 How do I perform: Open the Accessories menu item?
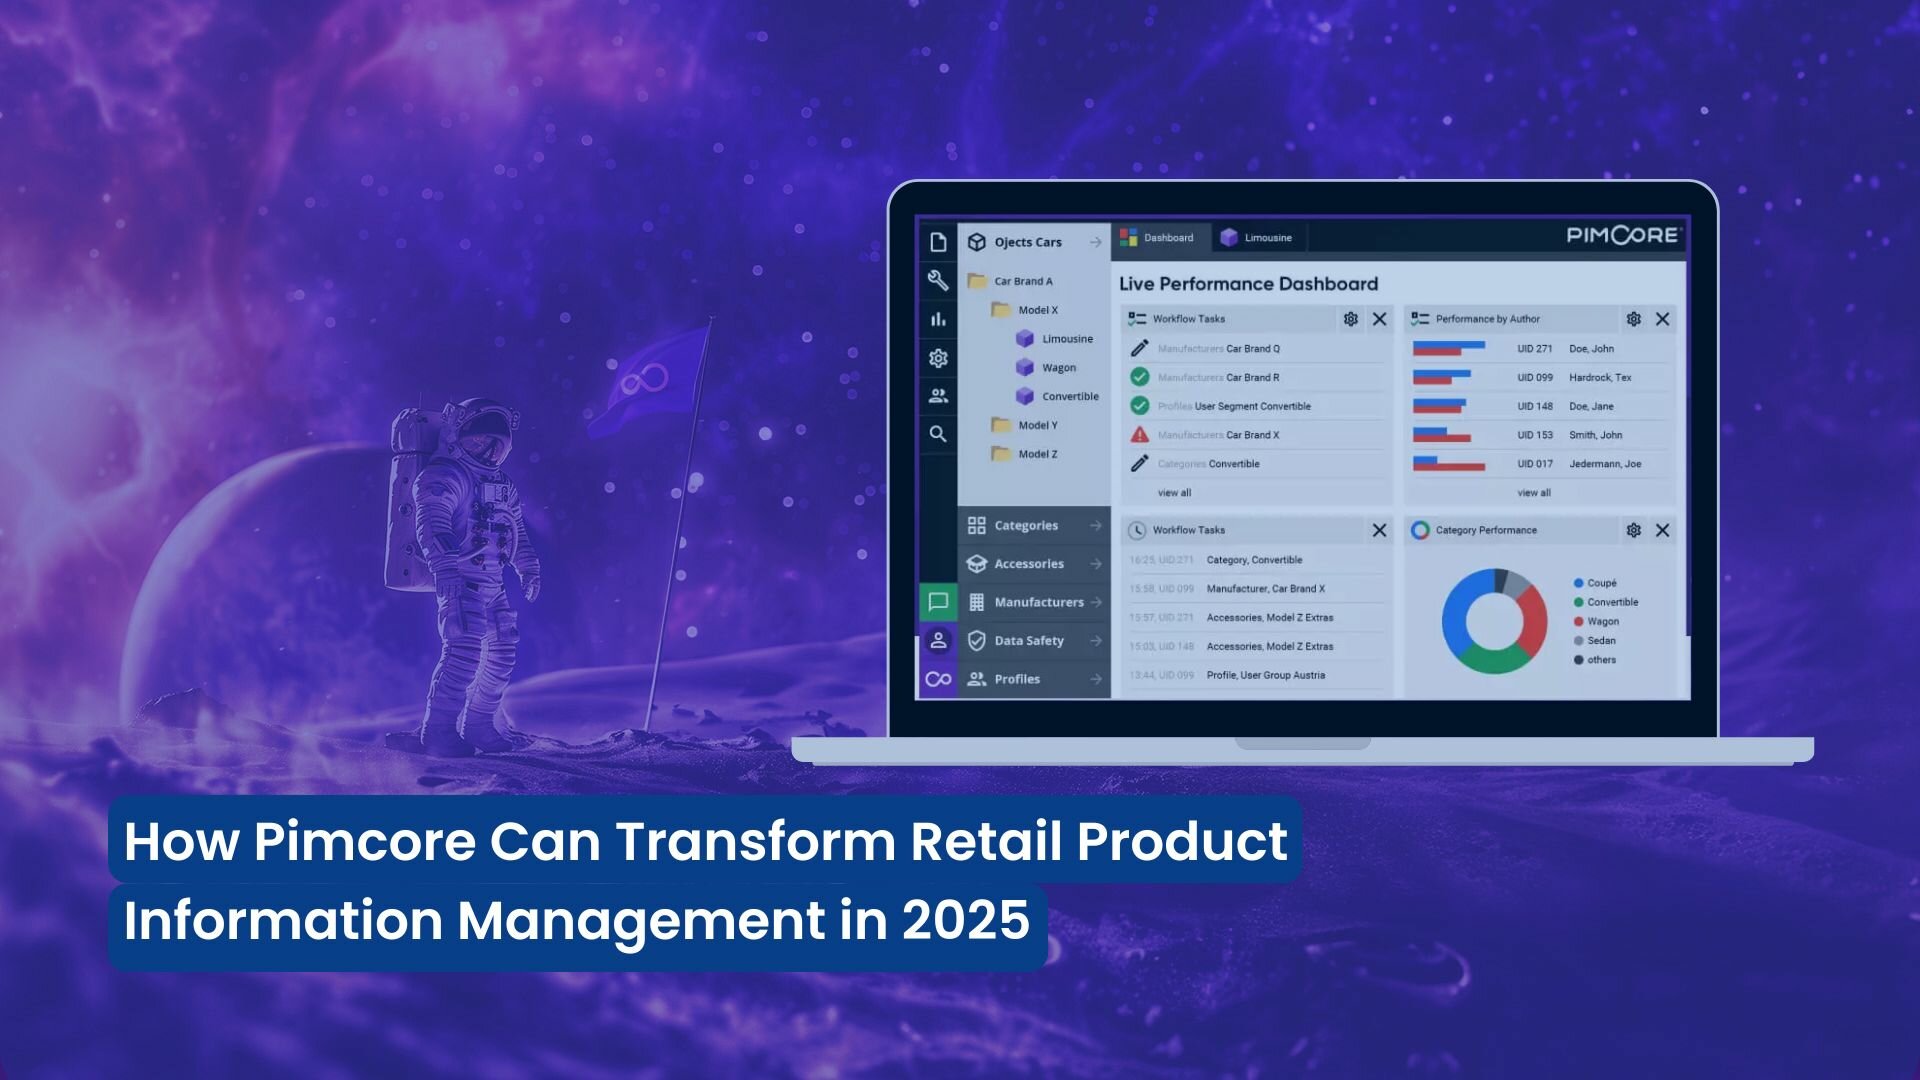1034,564
